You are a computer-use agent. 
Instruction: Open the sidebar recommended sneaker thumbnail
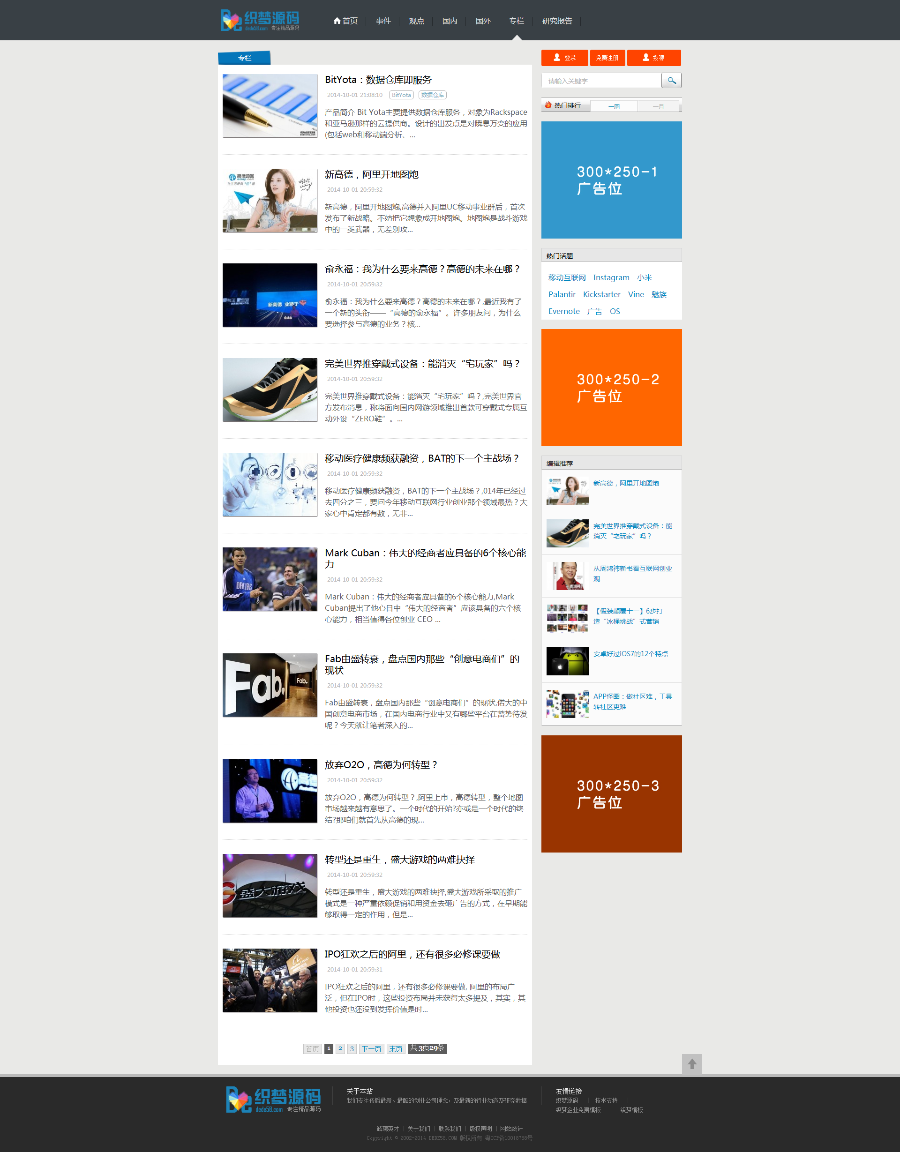click(x=567, y=533)
